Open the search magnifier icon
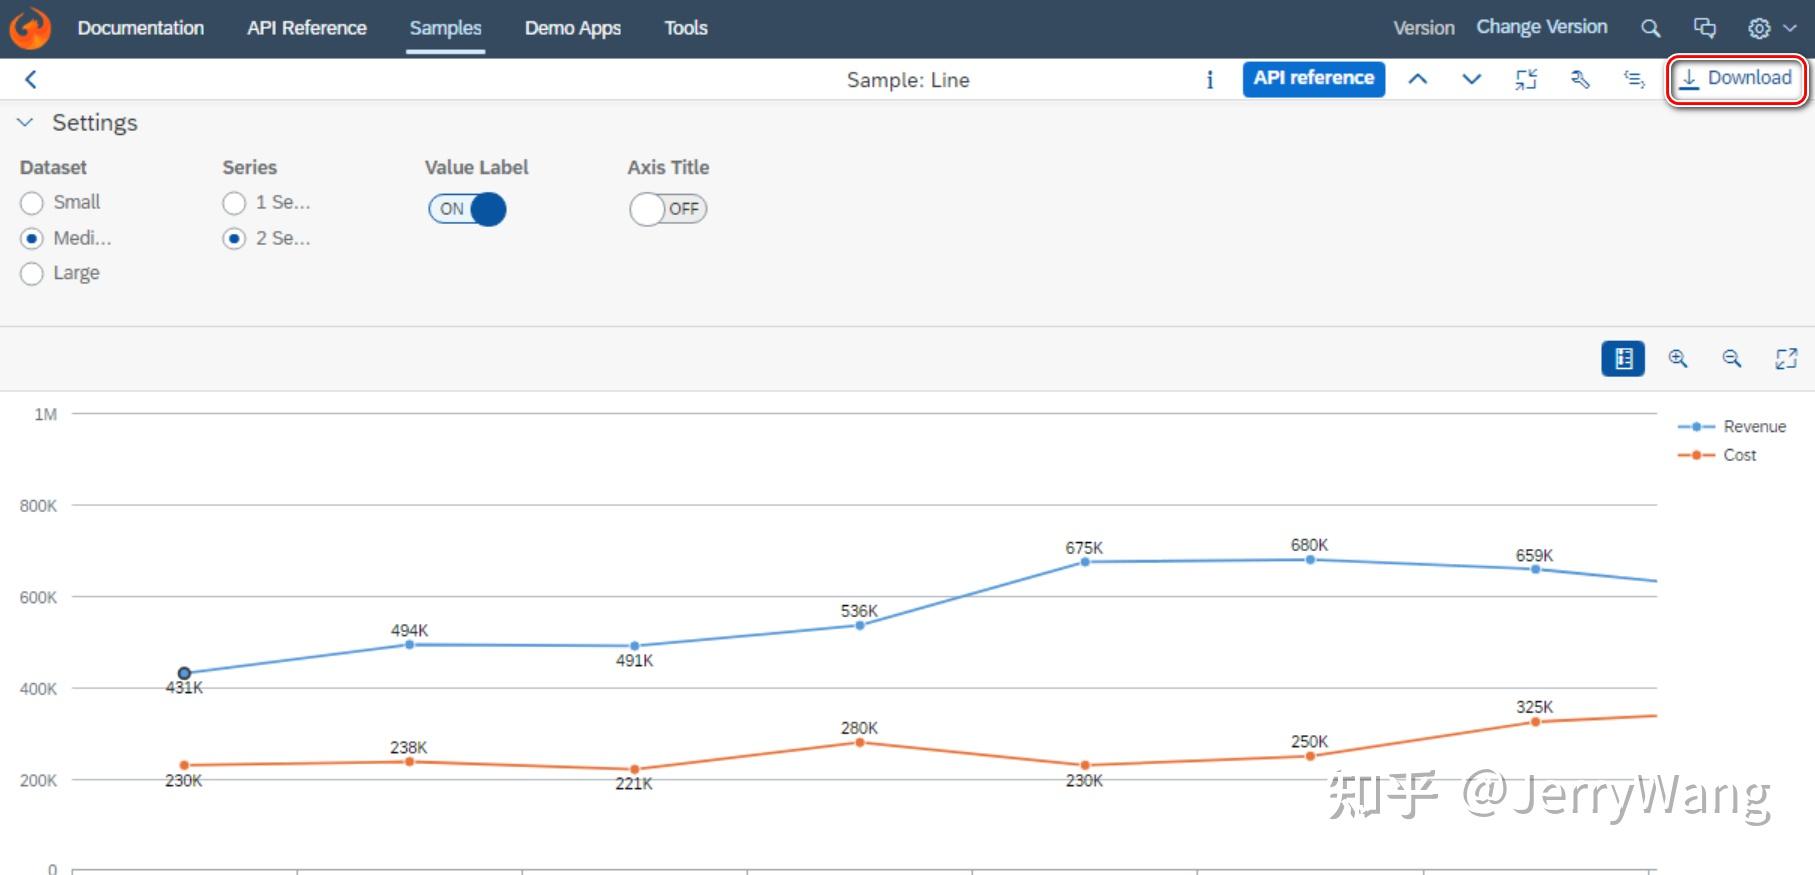 [x=1651, y=28]
